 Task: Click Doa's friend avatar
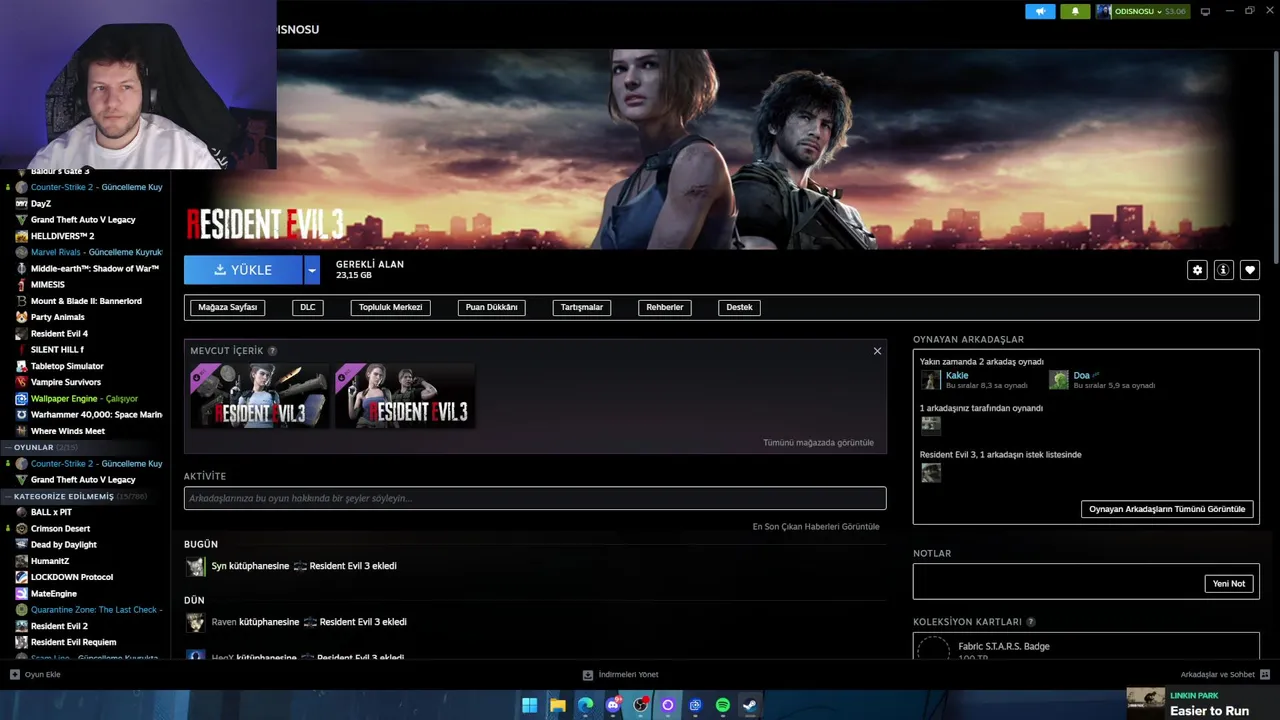point(1059,380)
